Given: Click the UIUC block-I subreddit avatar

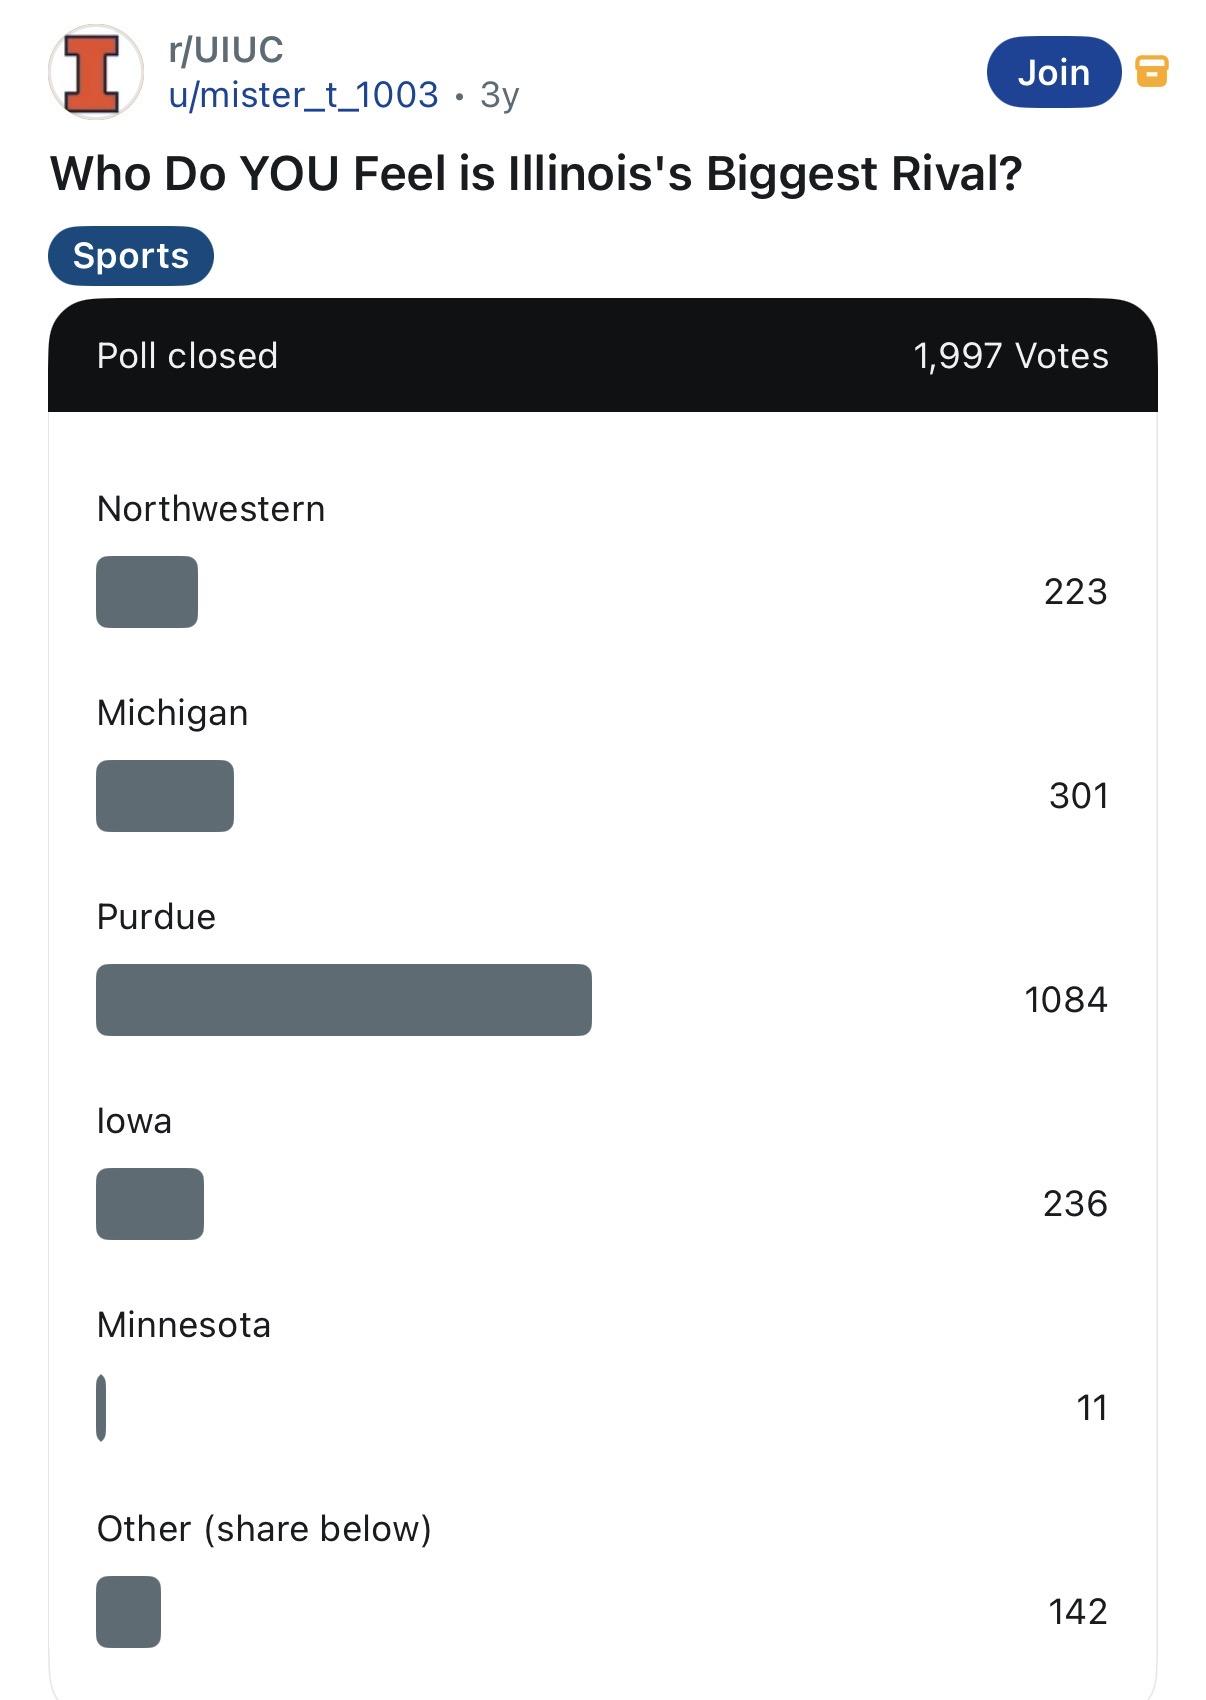Looking at the screenshot, I should pyautogui.click(x=95, y=72).
